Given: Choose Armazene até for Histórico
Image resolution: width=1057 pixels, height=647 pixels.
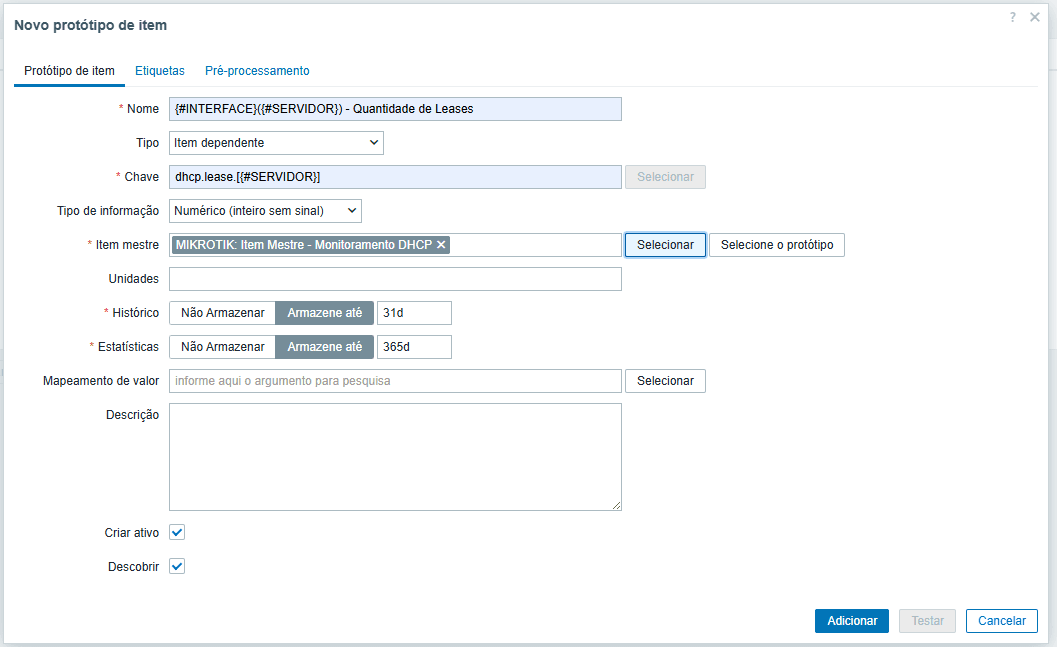Looking at the screenshot, I should (324, 313).
